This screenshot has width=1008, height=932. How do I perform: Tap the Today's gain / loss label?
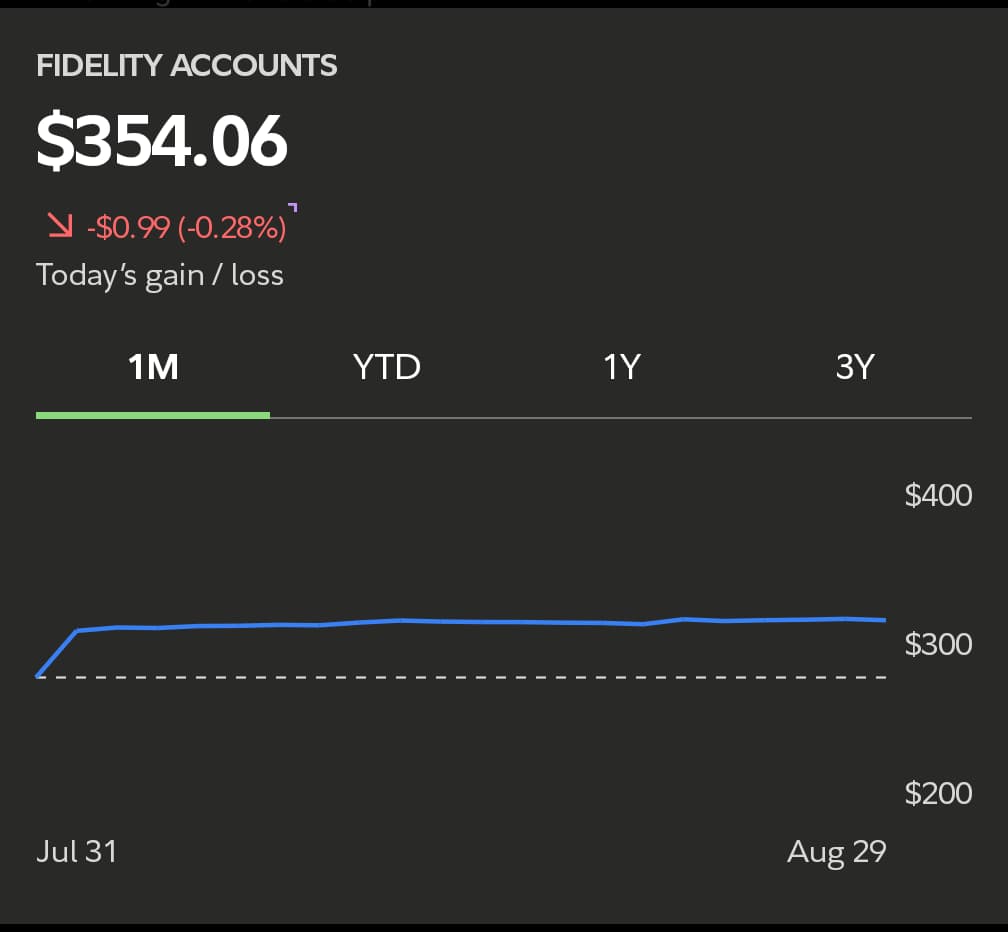click(160, 275)
